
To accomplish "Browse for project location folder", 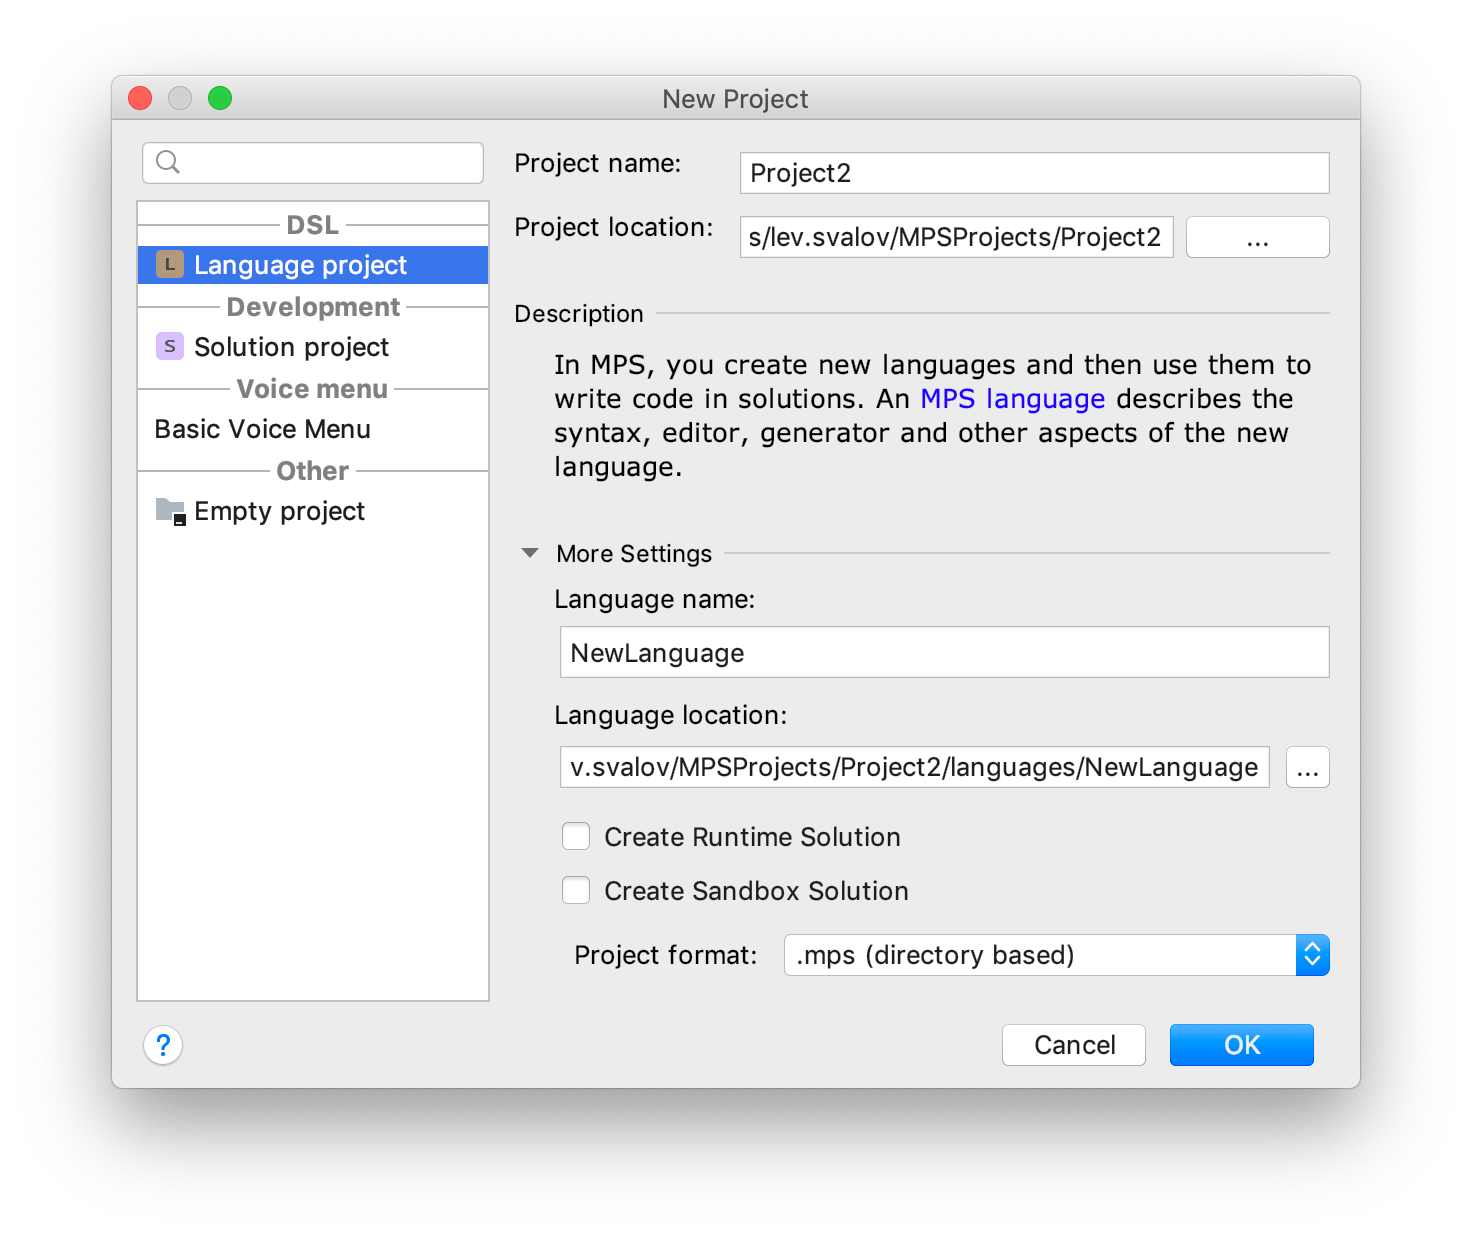I will 1257,237.
